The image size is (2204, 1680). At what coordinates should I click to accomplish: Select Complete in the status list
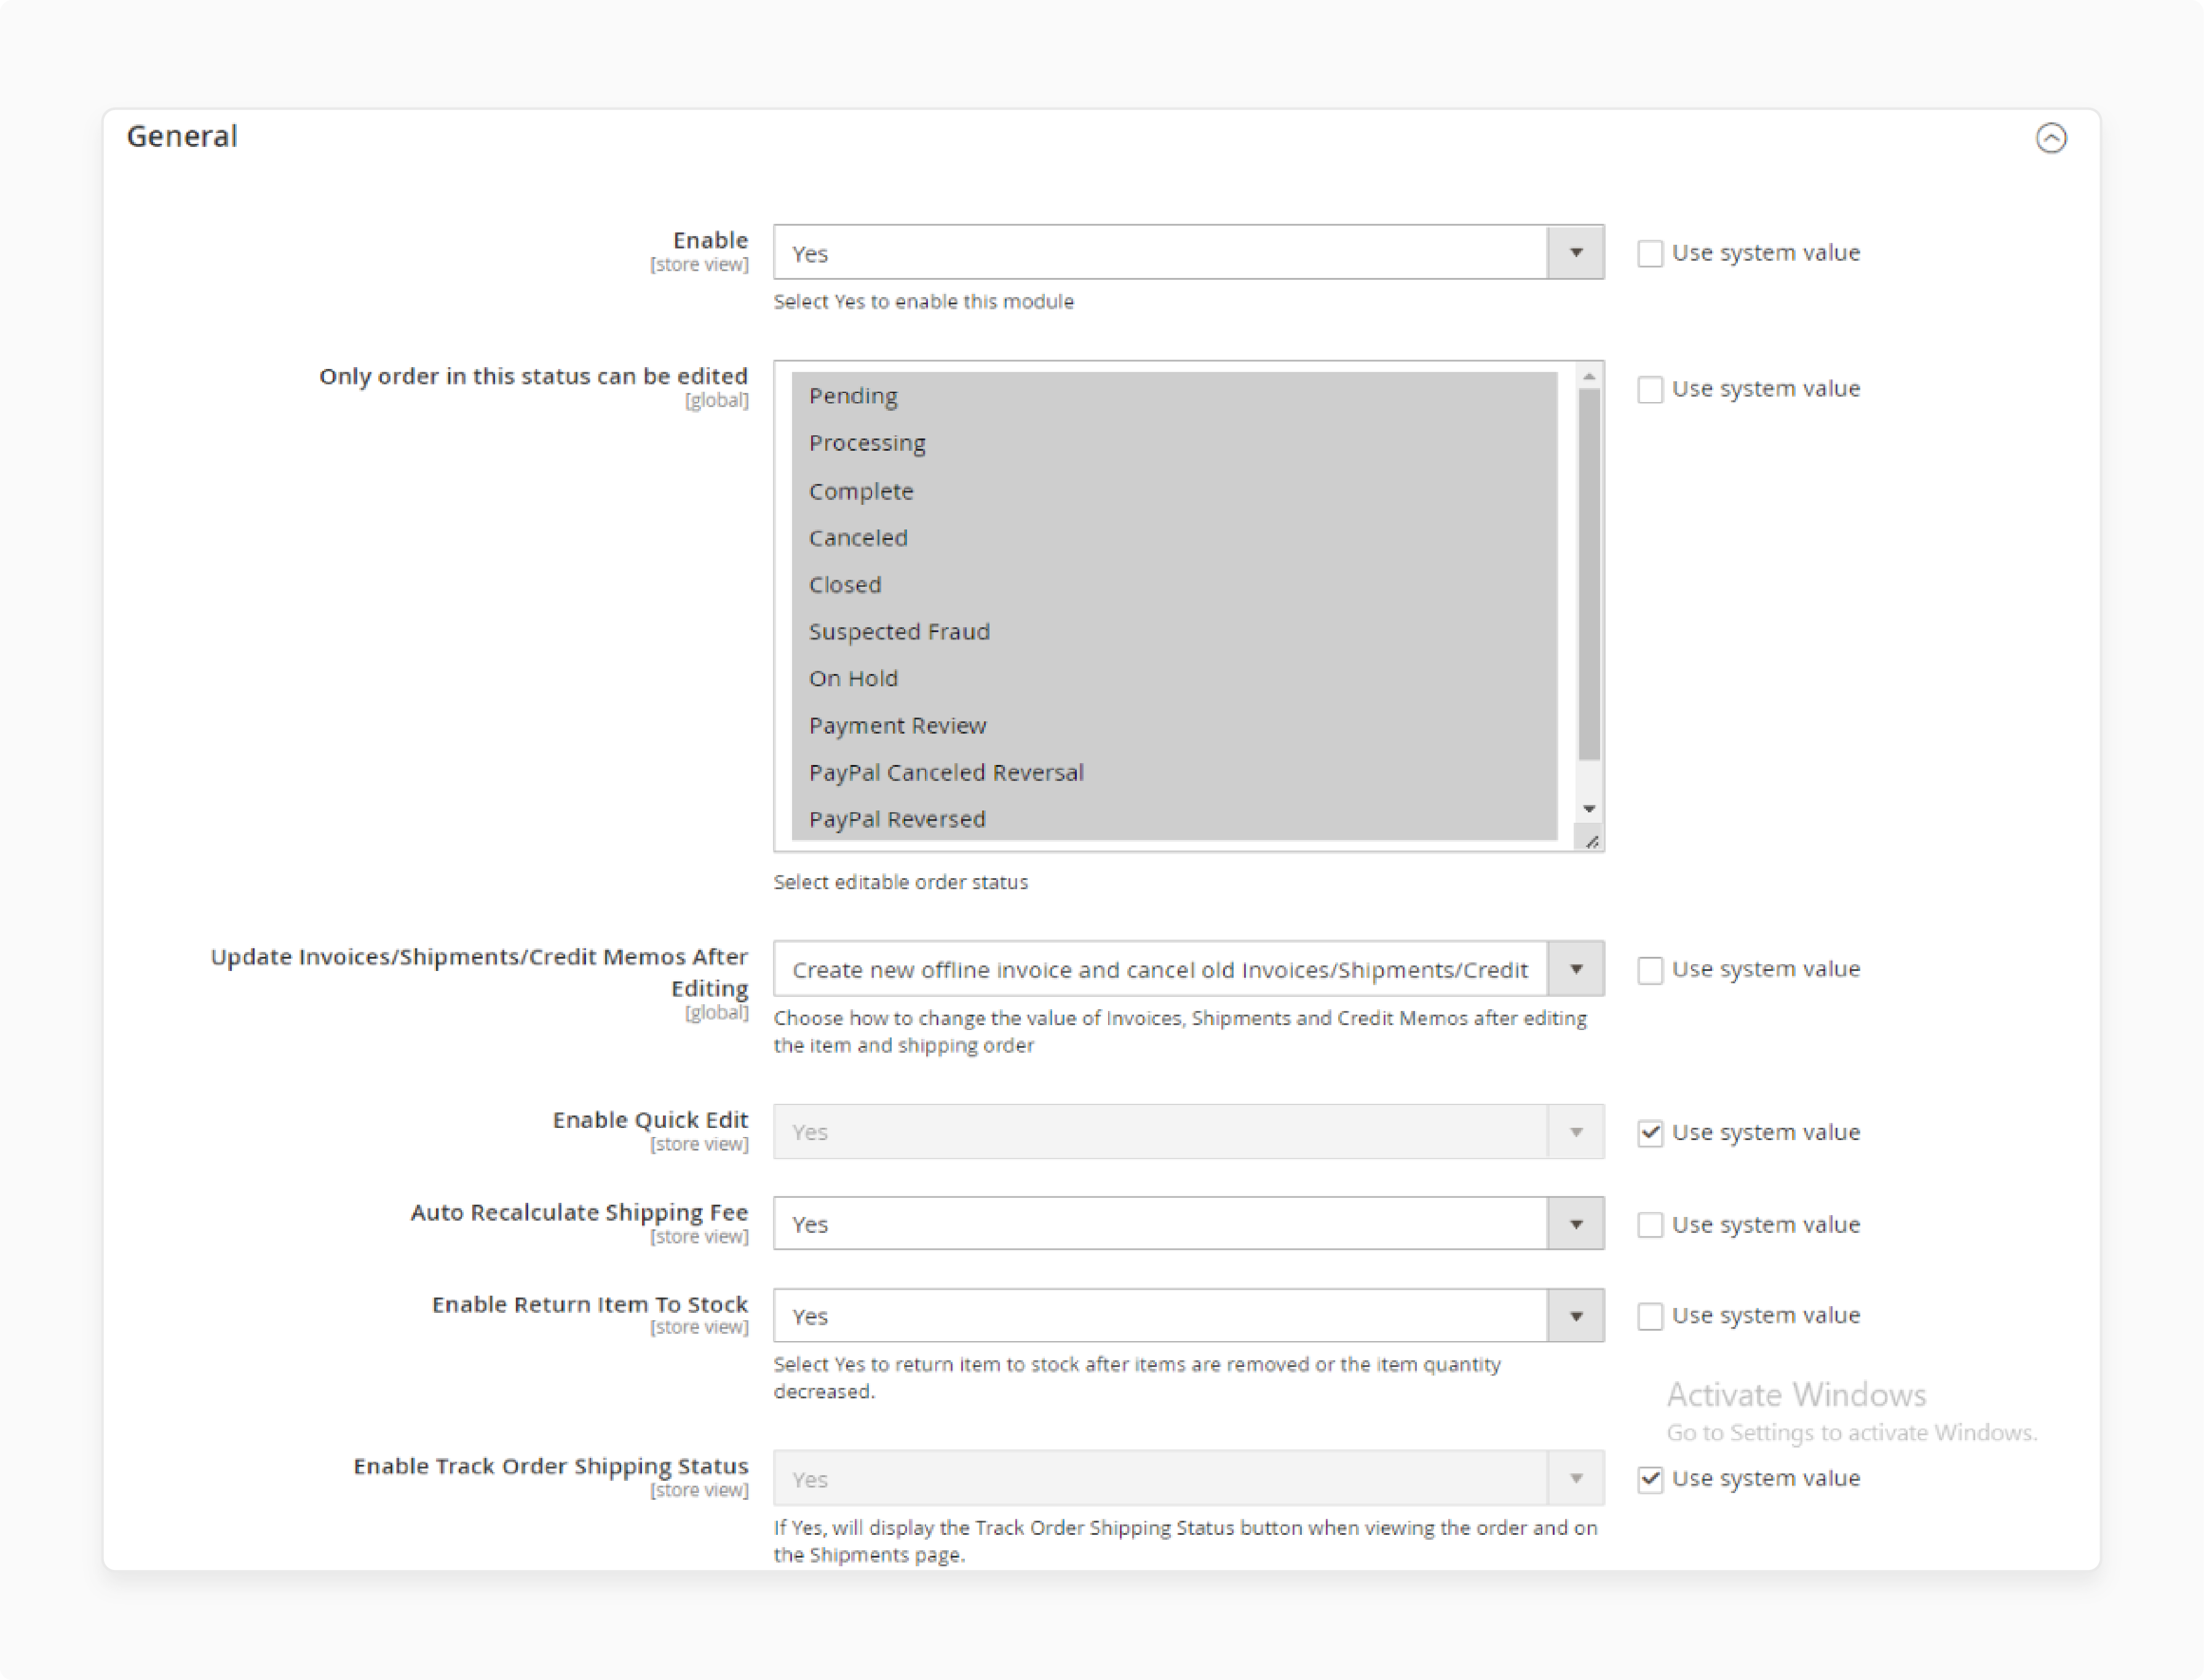(x=1174, y=491)
